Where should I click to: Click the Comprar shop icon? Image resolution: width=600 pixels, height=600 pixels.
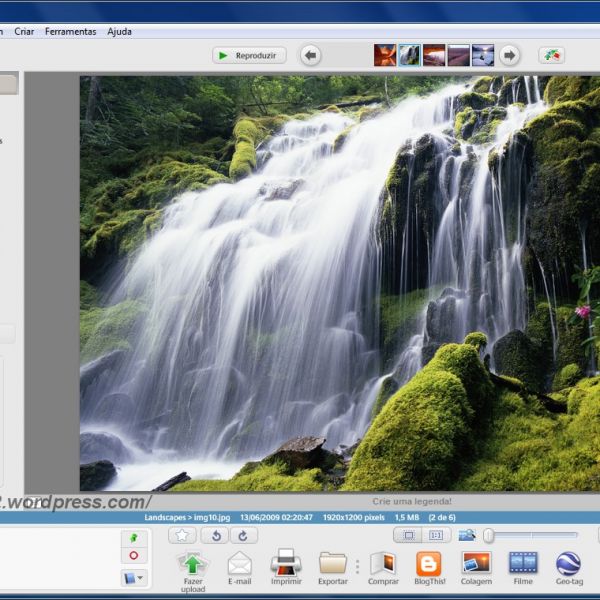pyautogui.click(x=382, y=564)
